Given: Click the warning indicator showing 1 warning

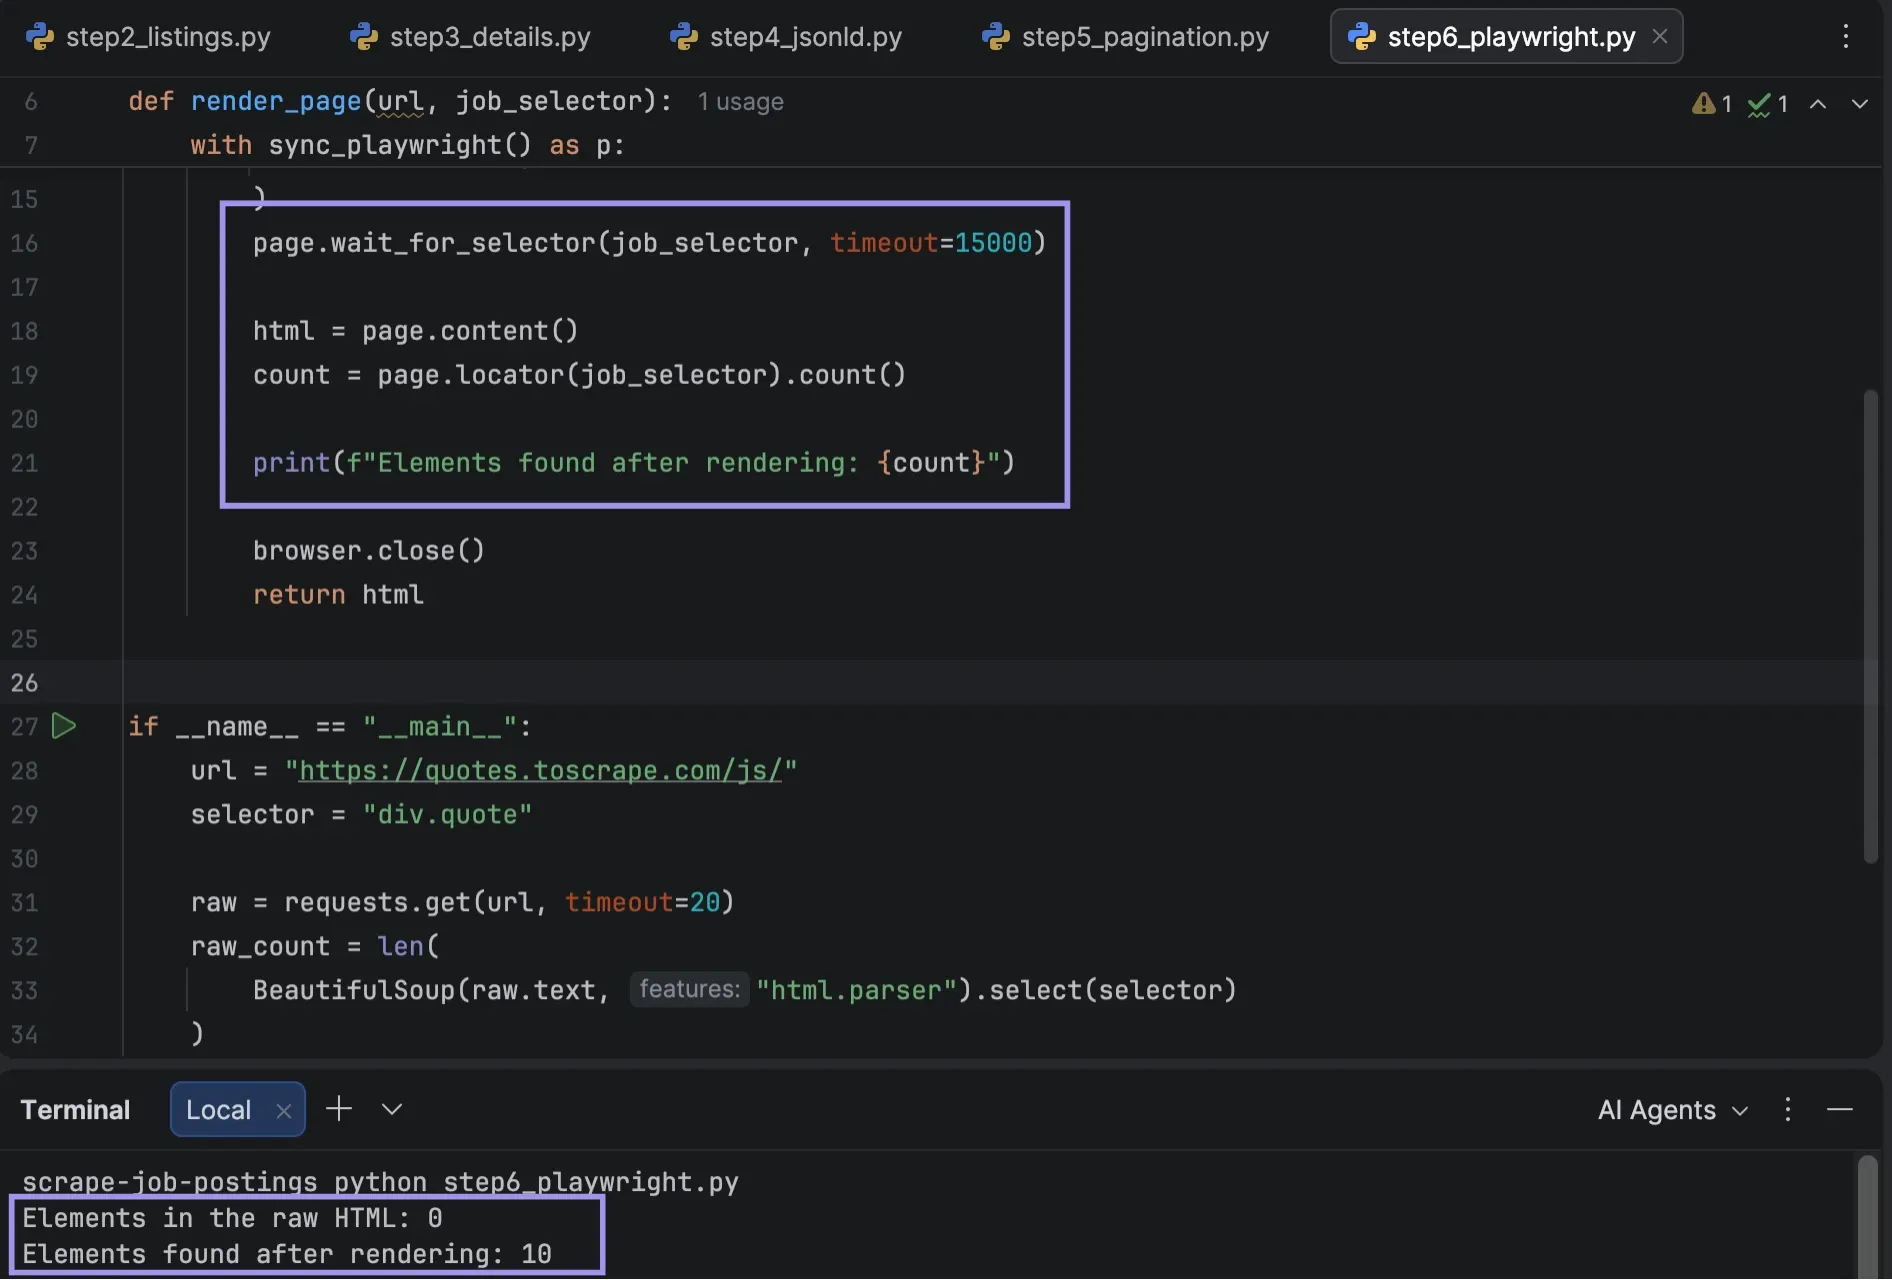Looking at the screenshot, I should coord(1712,103).
